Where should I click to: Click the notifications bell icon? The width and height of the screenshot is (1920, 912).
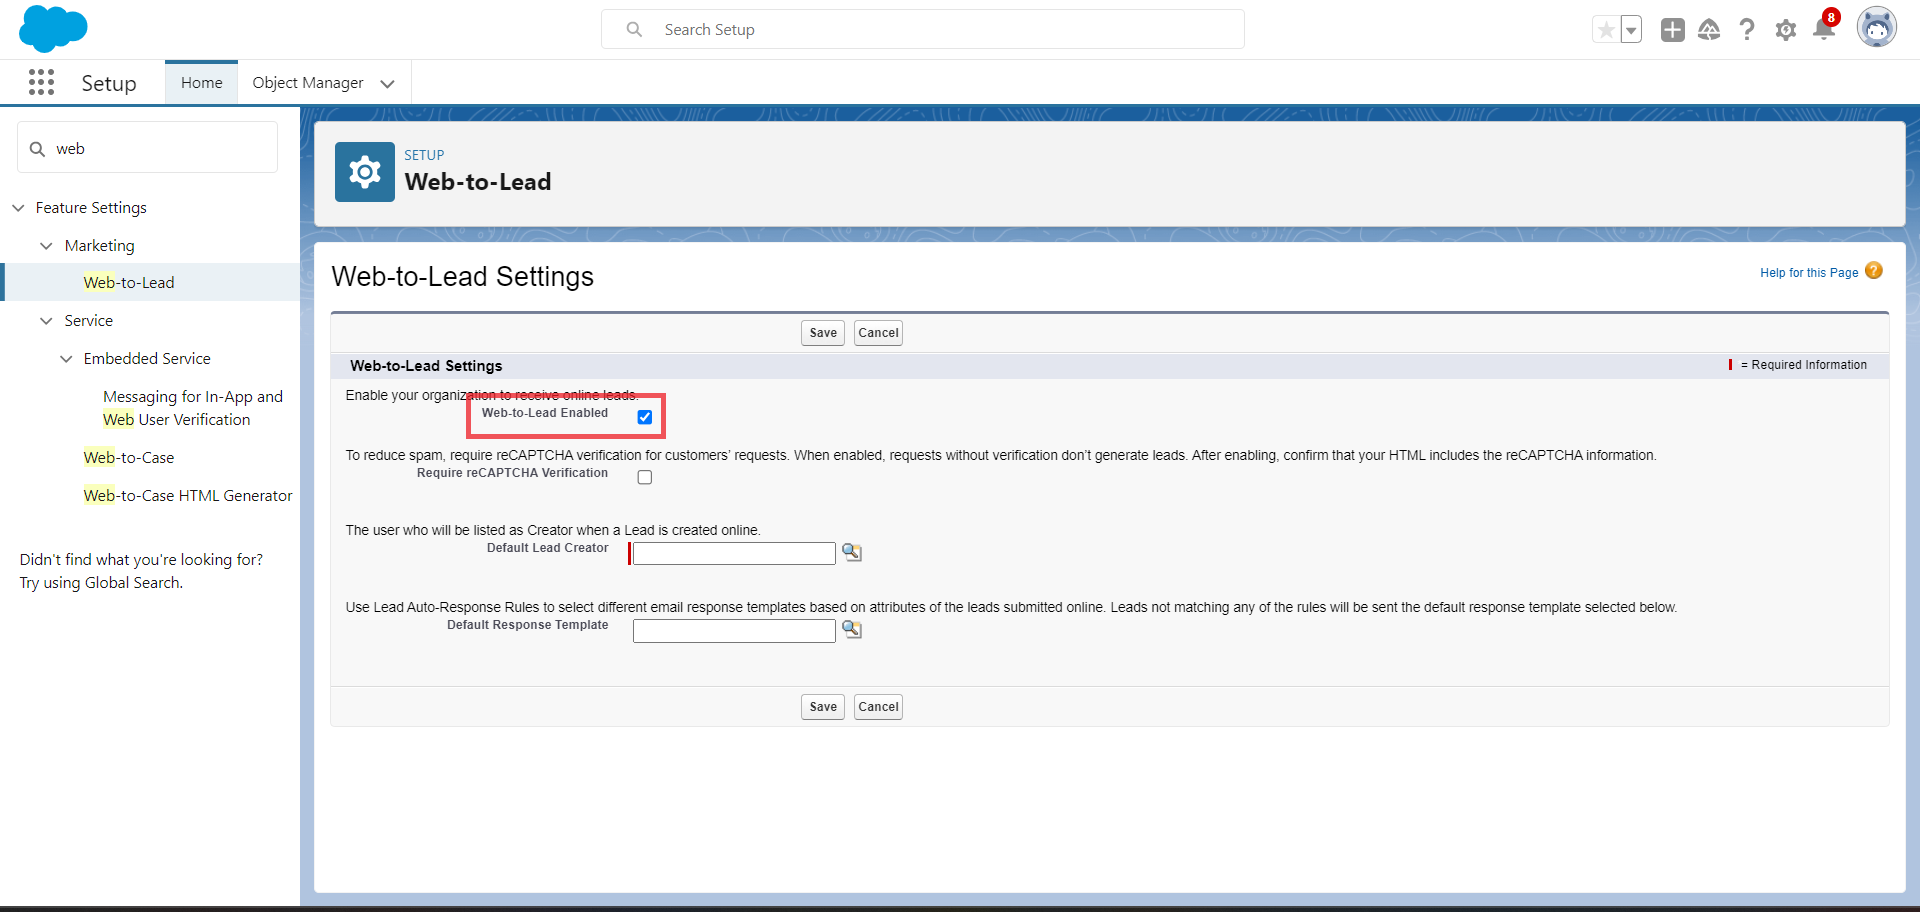click(1823, 30)
